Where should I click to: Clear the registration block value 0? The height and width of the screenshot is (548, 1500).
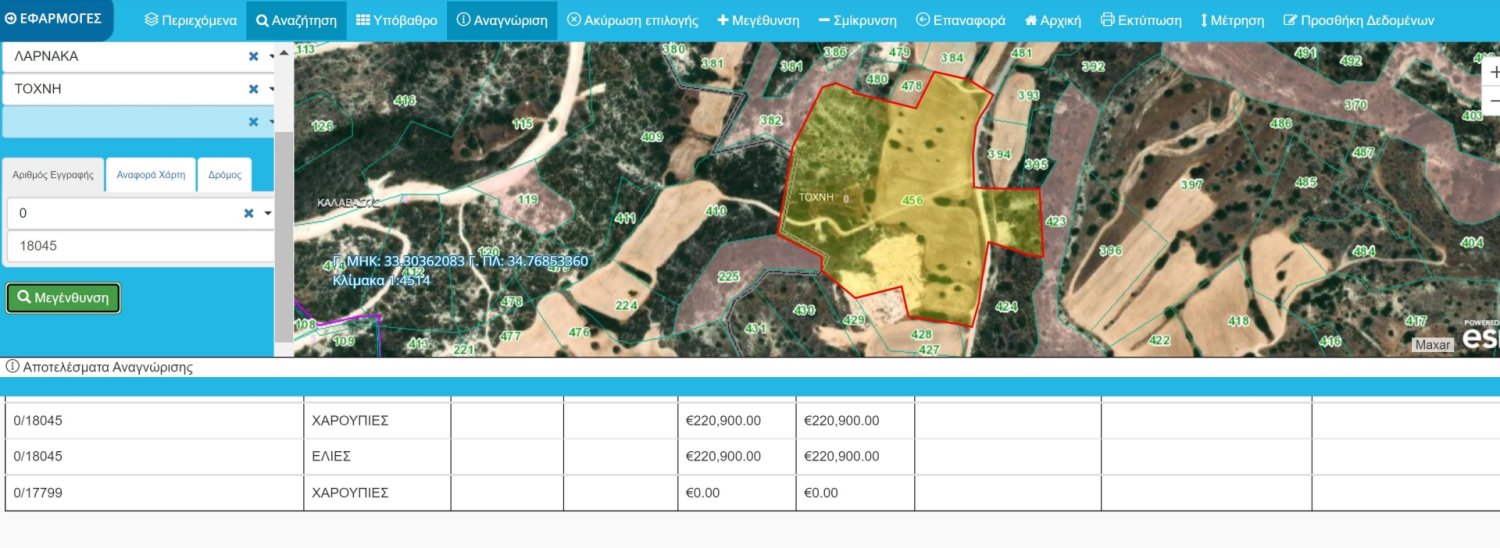tap(249, 213)
